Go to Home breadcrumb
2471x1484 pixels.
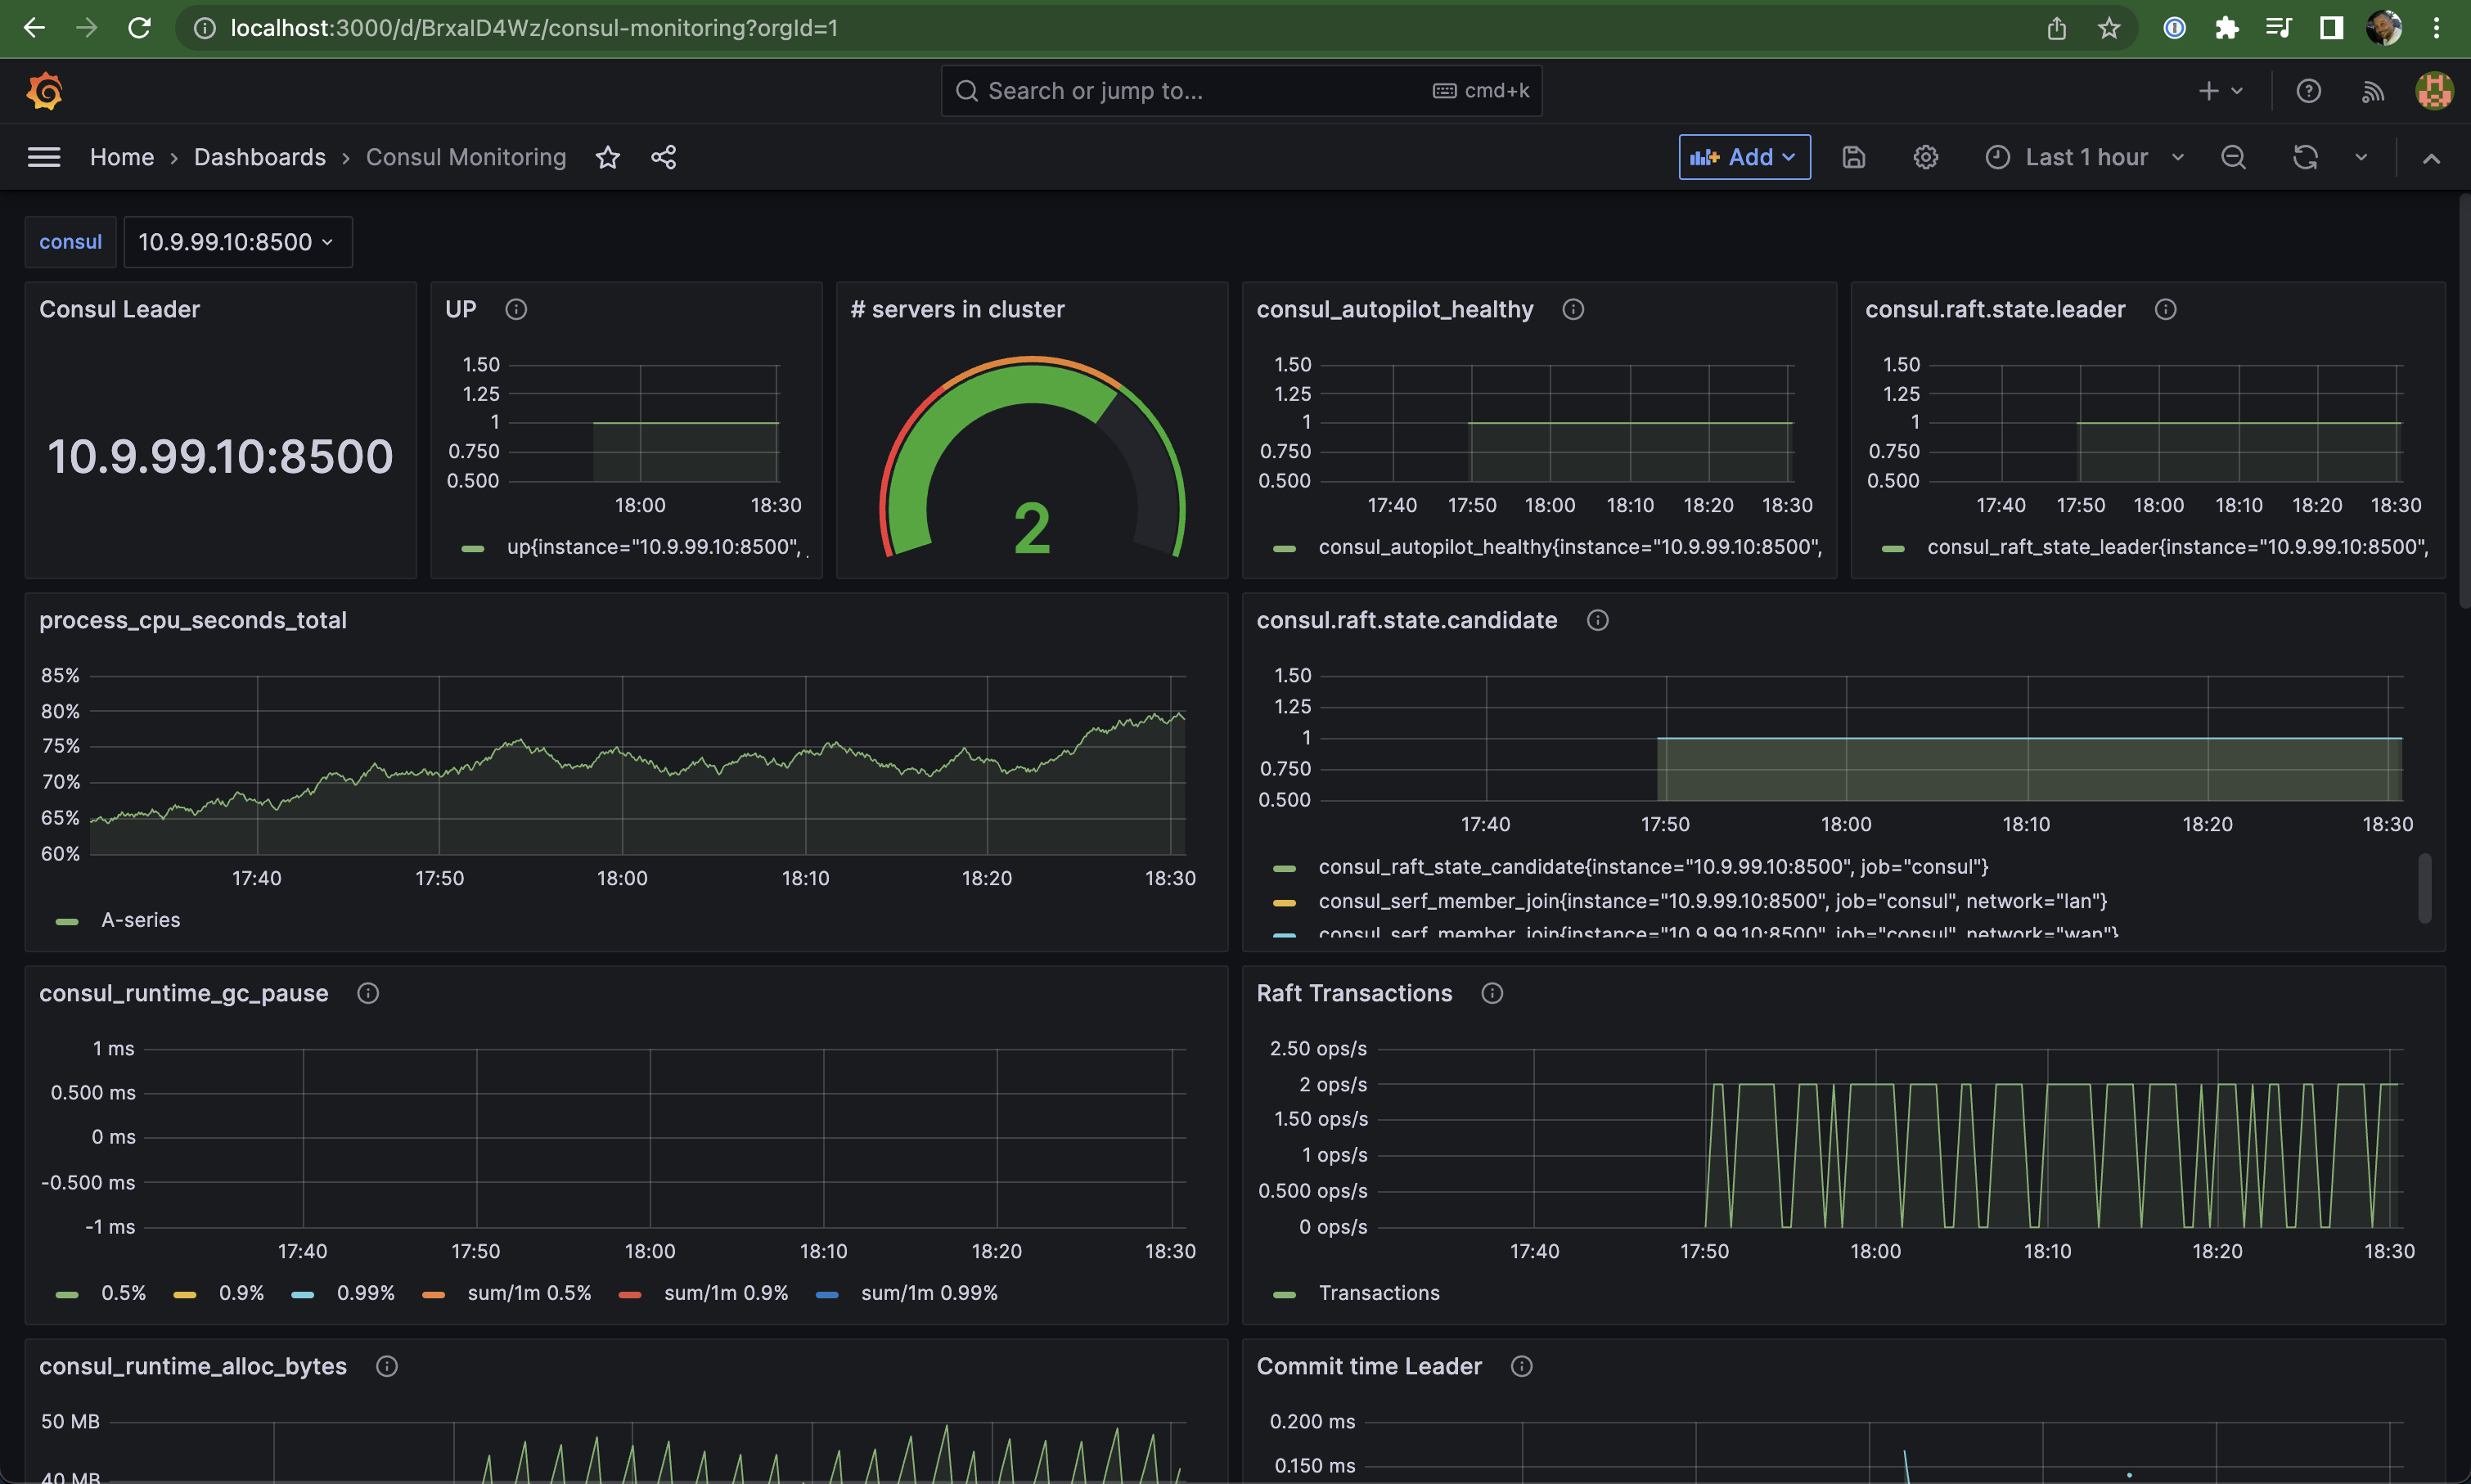tap(122, 157)
